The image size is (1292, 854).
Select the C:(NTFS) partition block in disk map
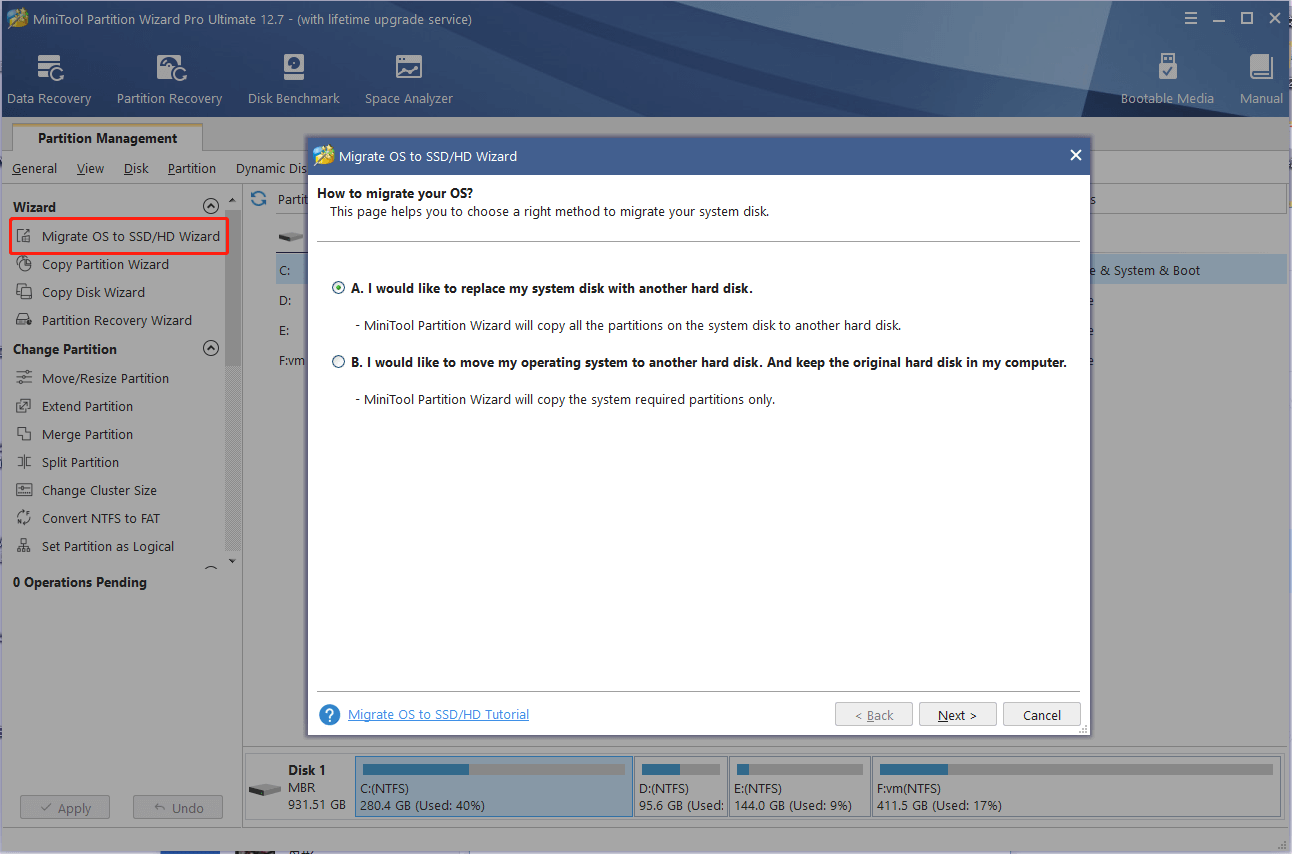click(493, 787)
